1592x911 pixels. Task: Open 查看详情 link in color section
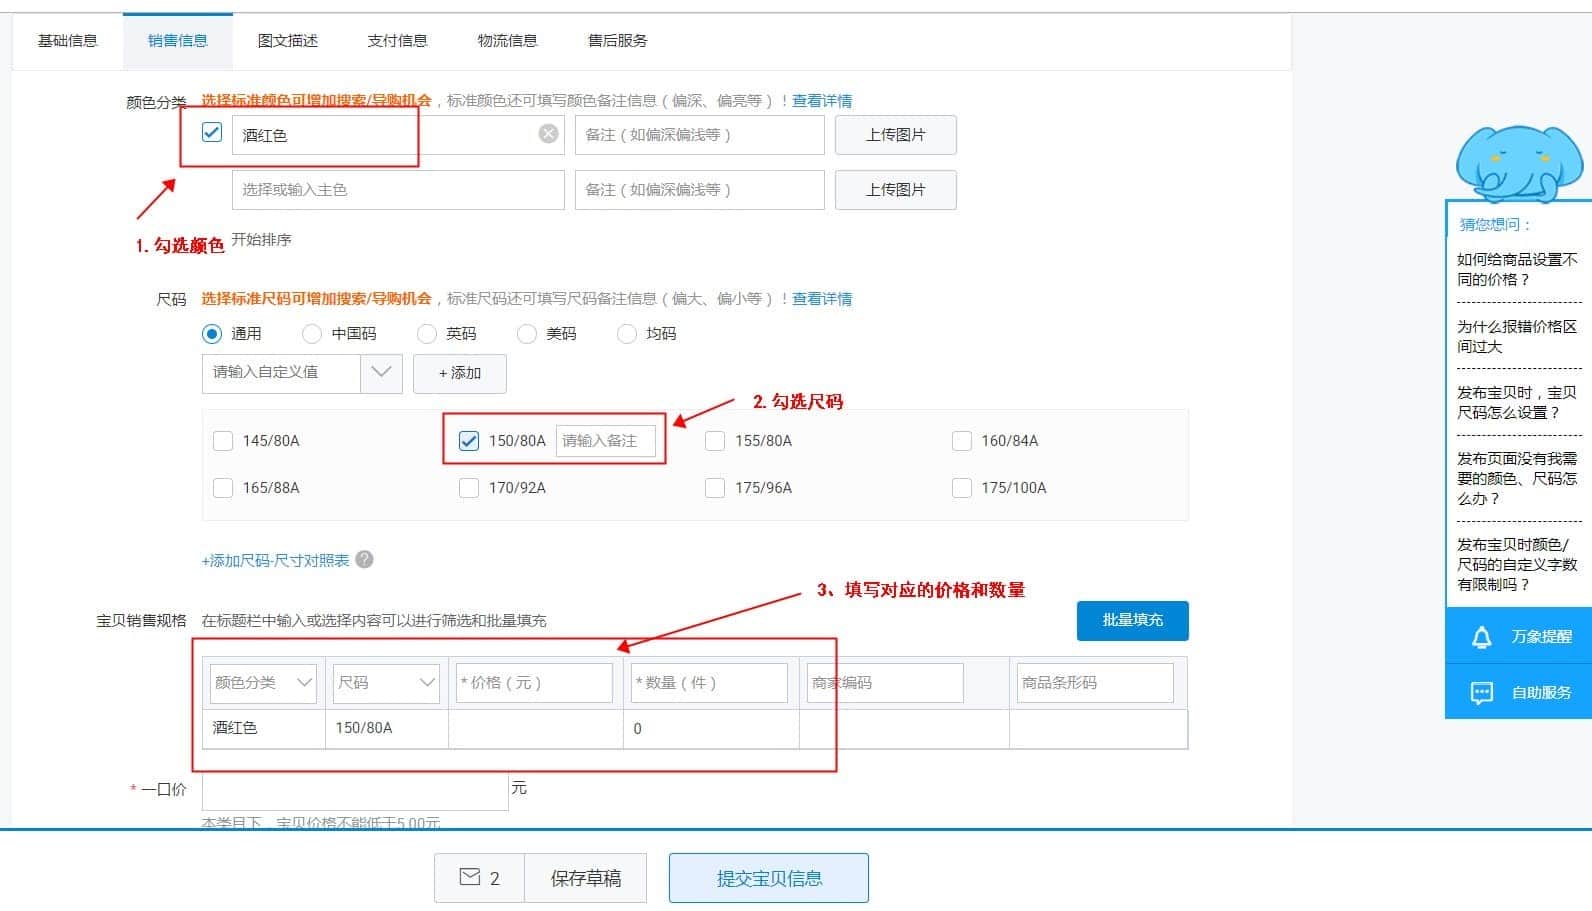(x=822, y=101)
